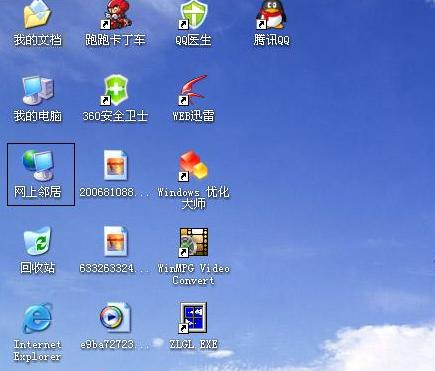The image size is (435, 371).
Task: Select the 网上邻居 network icon
Action: 37,165
